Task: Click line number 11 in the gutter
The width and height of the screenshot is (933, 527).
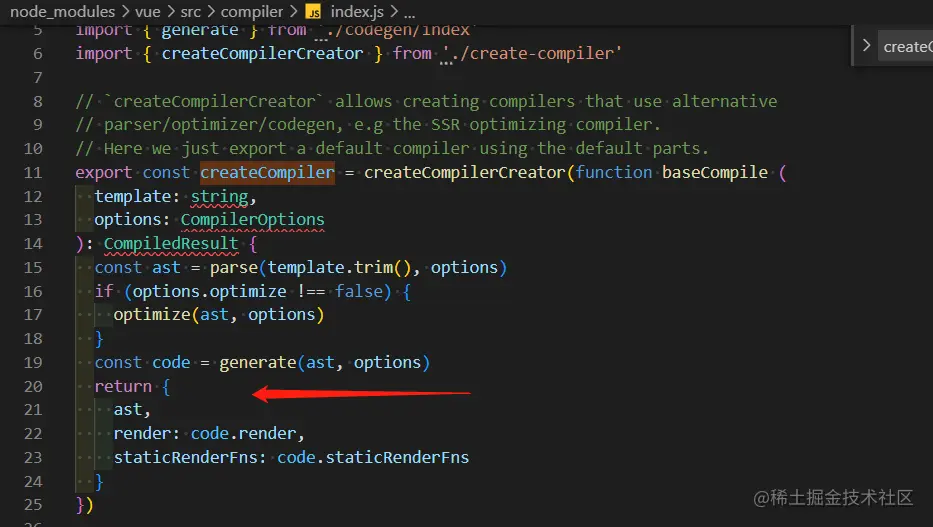Action: [x=33, y=172]
